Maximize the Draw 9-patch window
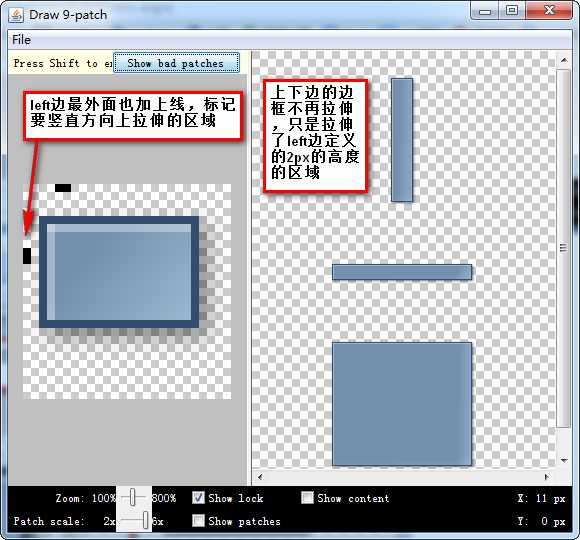This screenshot has height=540, width=580. (512, 11)
